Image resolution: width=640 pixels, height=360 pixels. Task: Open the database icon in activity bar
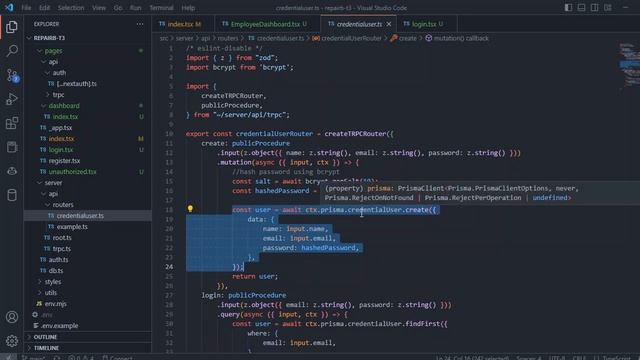click(x=12, y=195)
